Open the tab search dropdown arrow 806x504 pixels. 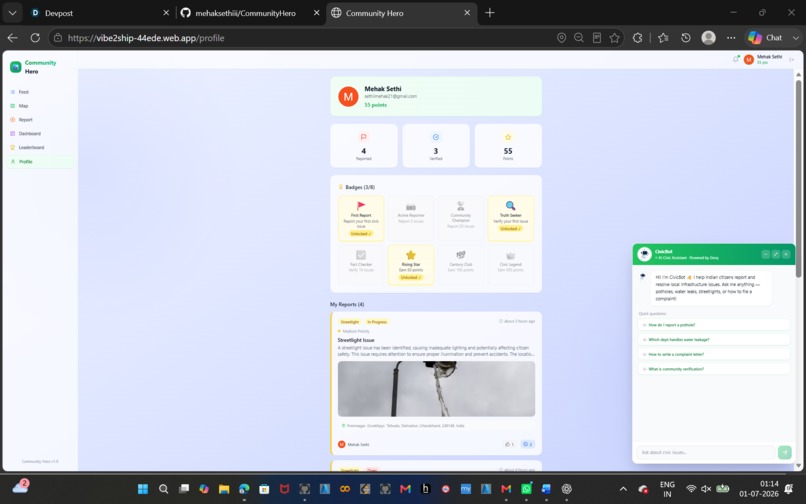point(12,13)
